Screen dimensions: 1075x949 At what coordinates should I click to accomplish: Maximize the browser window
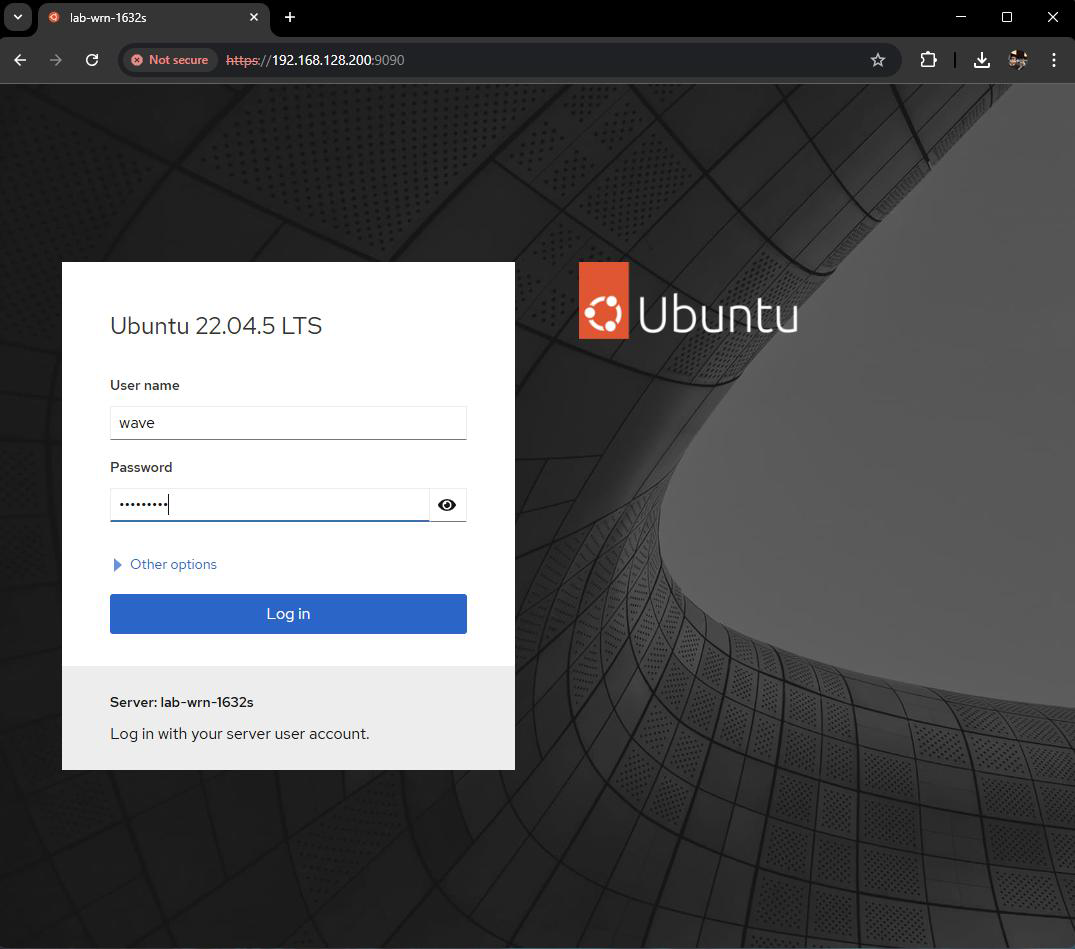point(1007,17)
